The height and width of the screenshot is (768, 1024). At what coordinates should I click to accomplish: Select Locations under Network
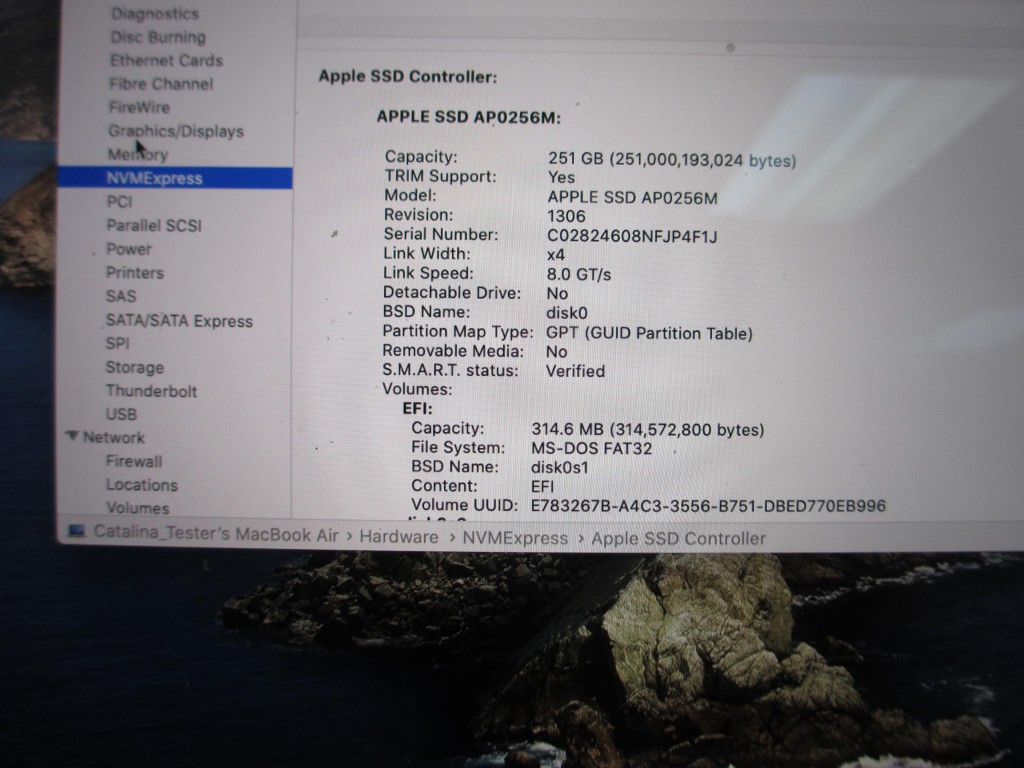(142, 485)
